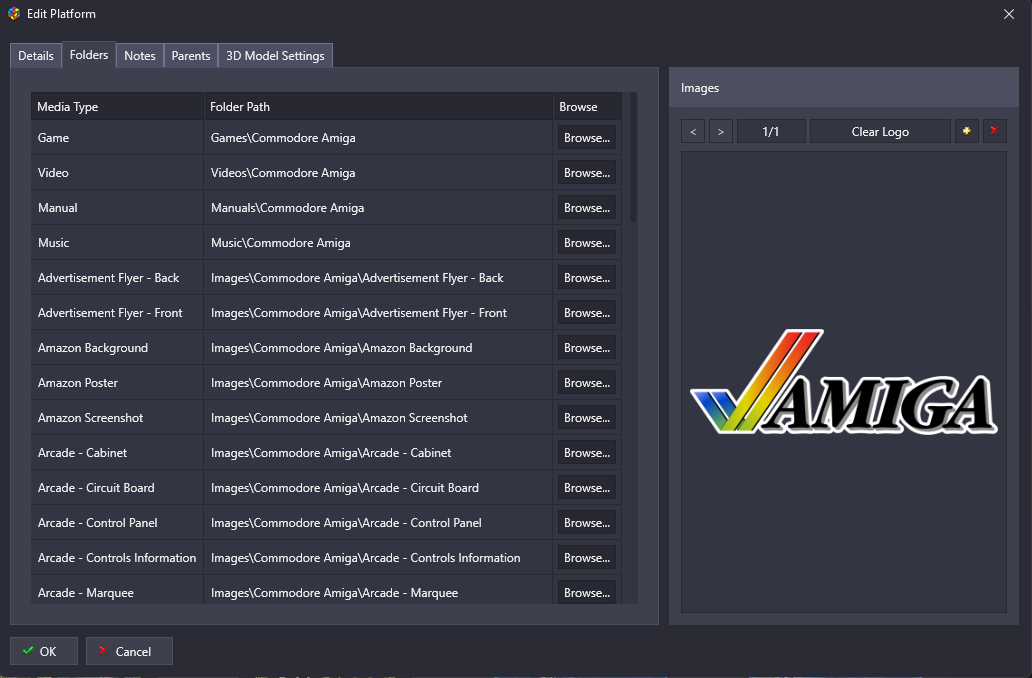Select the Game media type cell
The width and height of the screenshot is (1032, 678).
tap(117, 138)
